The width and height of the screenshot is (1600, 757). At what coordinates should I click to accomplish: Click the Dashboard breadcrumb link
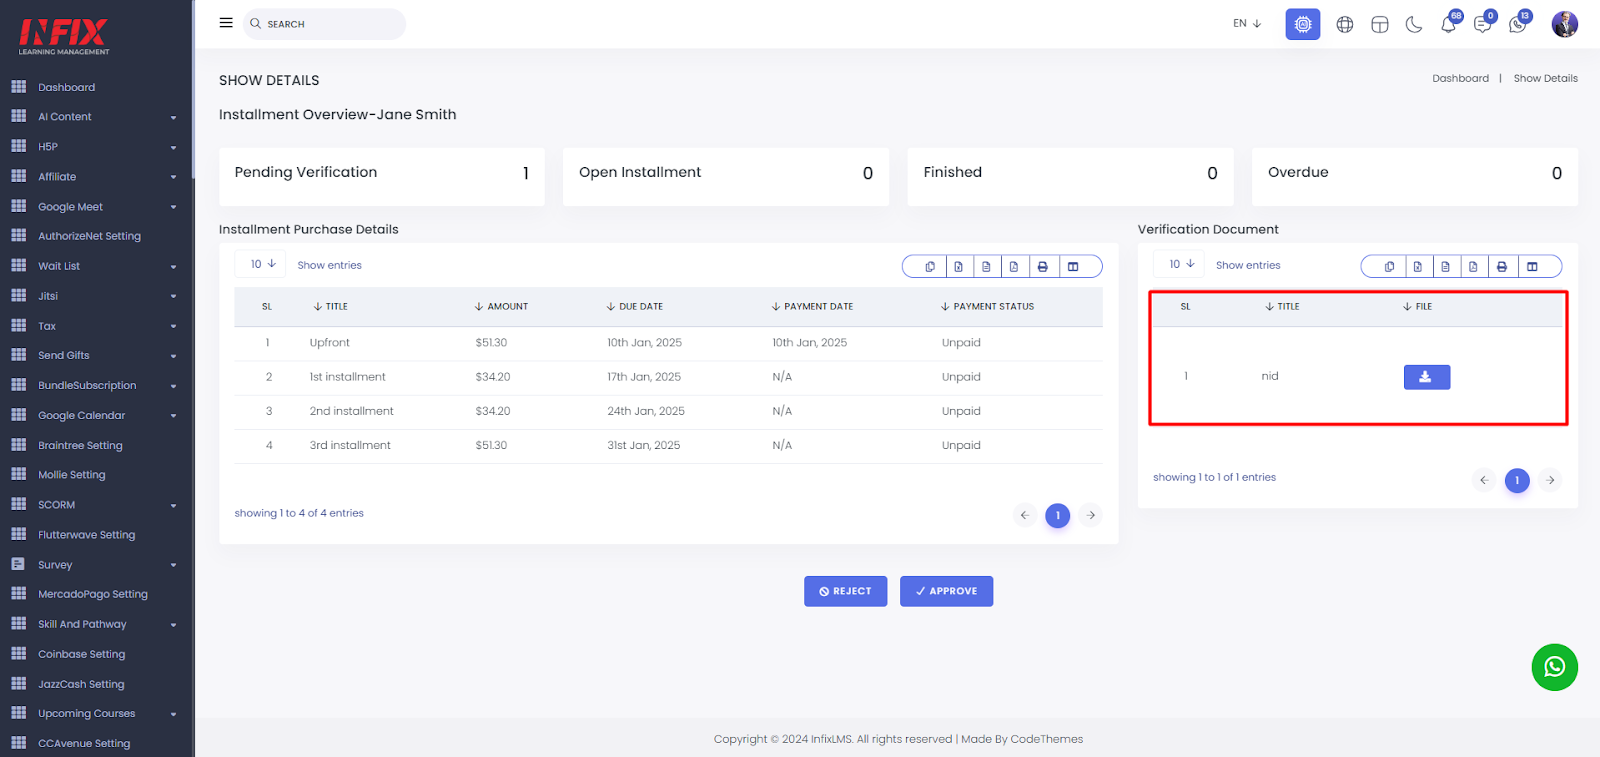[x=1460, y=78]
